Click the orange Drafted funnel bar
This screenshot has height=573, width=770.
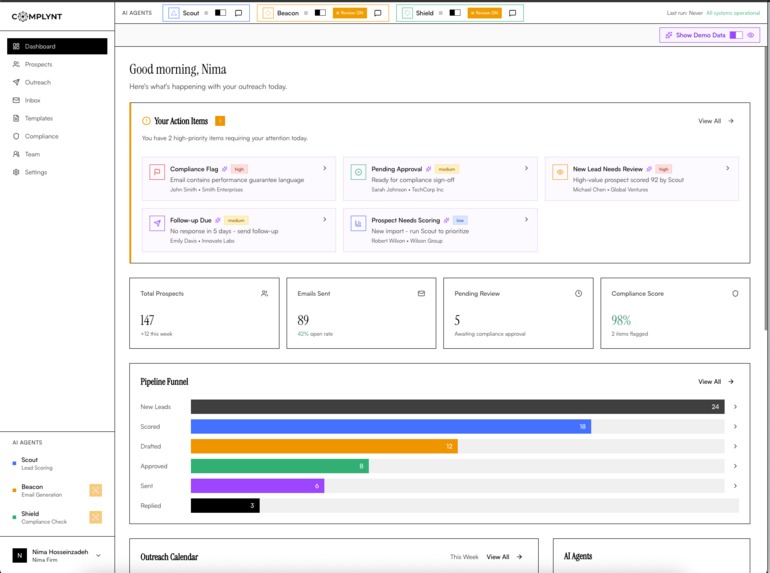coord(324,446)
